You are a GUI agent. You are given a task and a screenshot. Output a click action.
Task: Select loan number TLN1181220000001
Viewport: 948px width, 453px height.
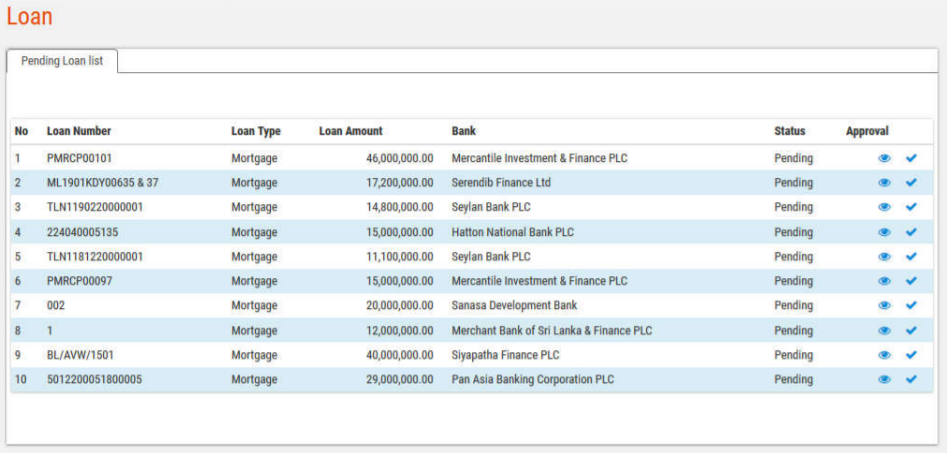pyautogui.click(x=95, y=256)
